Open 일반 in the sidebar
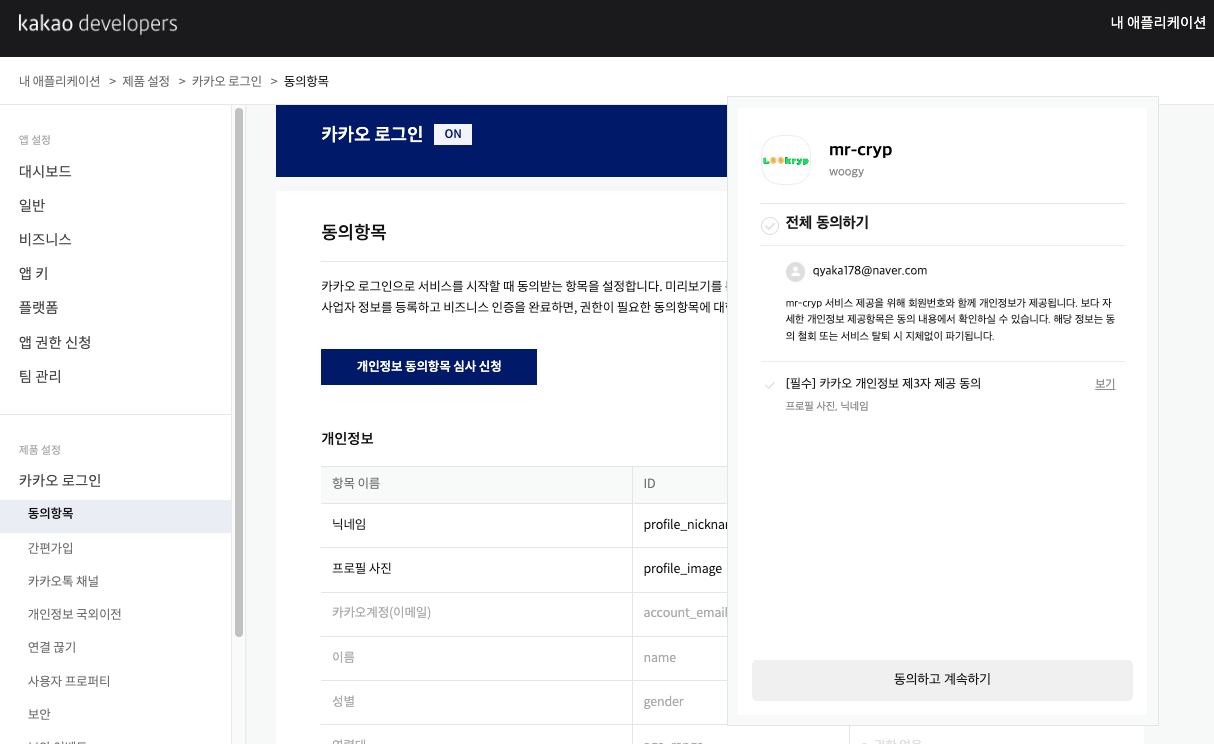Image resolution: width=1214 pixels, height=744 pixels. (32, 205)
